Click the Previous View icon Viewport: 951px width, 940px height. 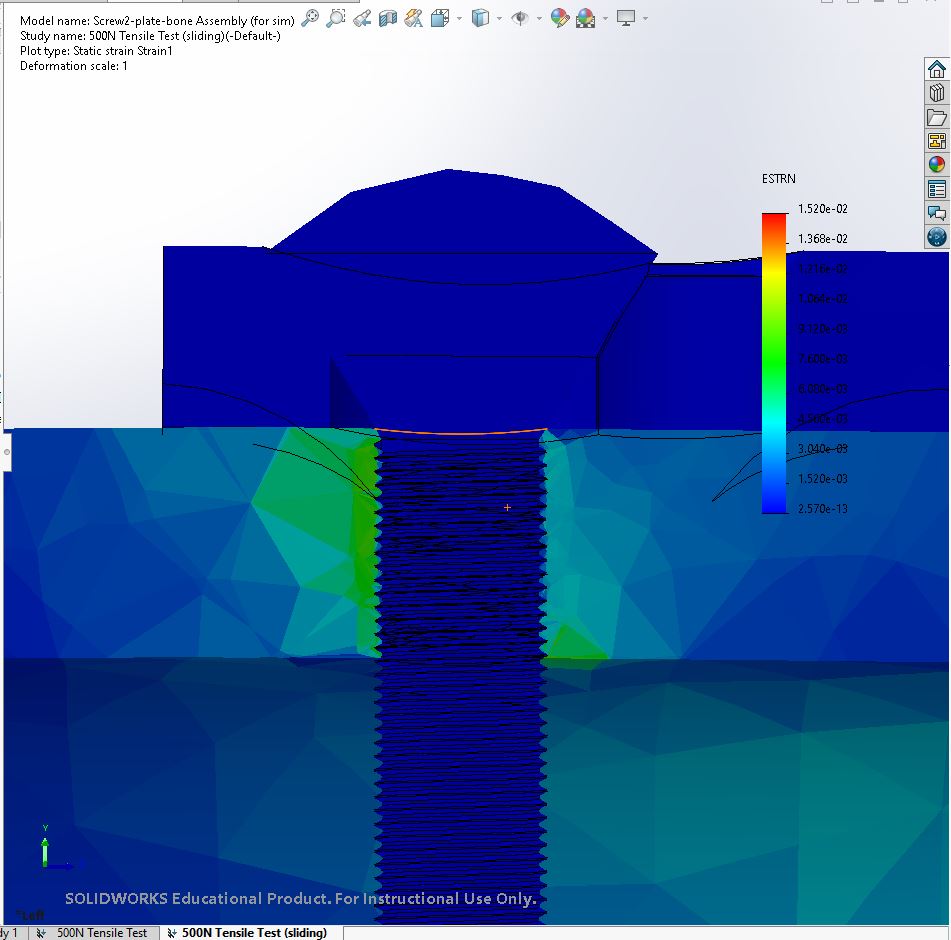[x=362, y=18]
